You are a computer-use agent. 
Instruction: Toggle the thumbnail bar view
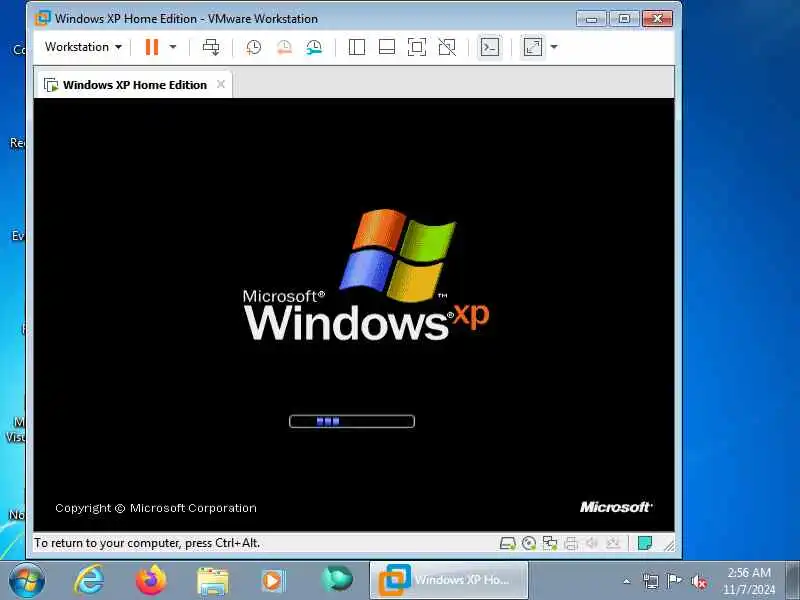coord(387,47)
